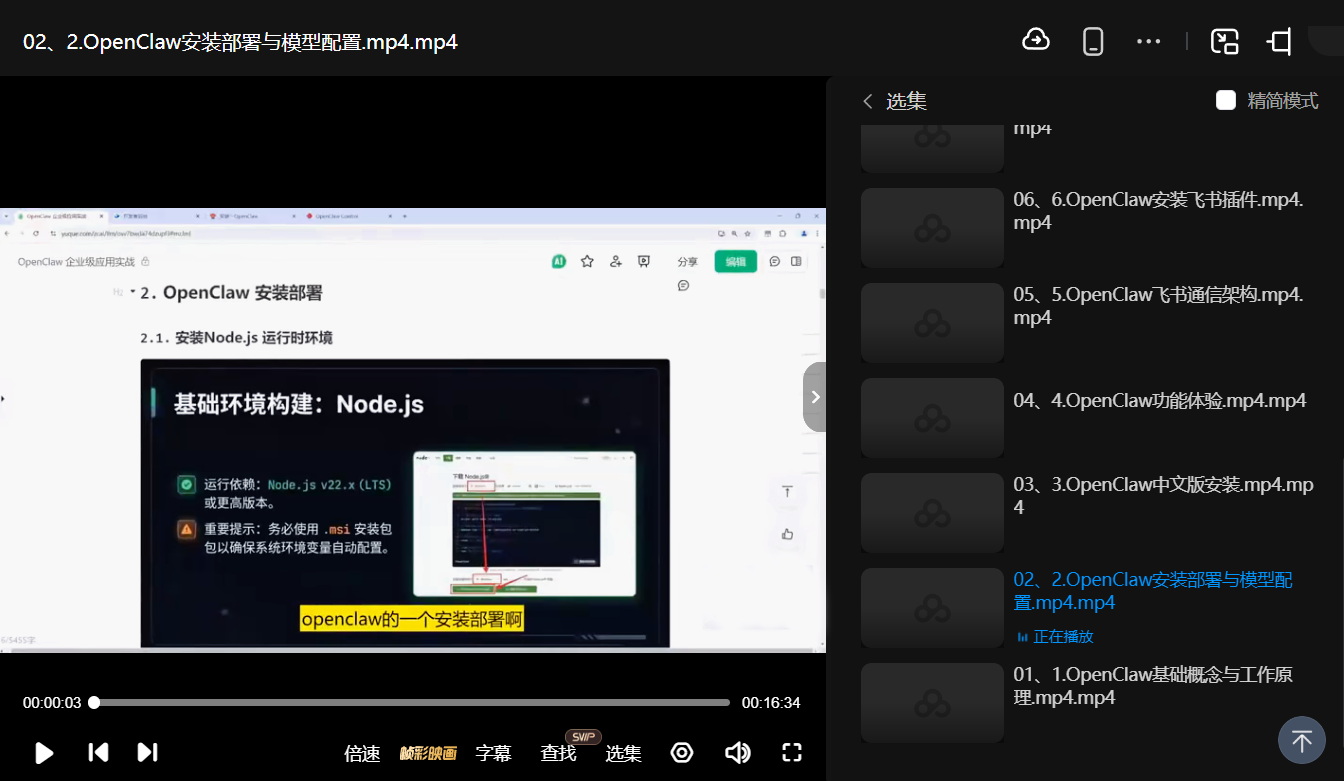Skip to the previous video
This screenshot has width=1344, height=781.
click(x=98, y=752)
